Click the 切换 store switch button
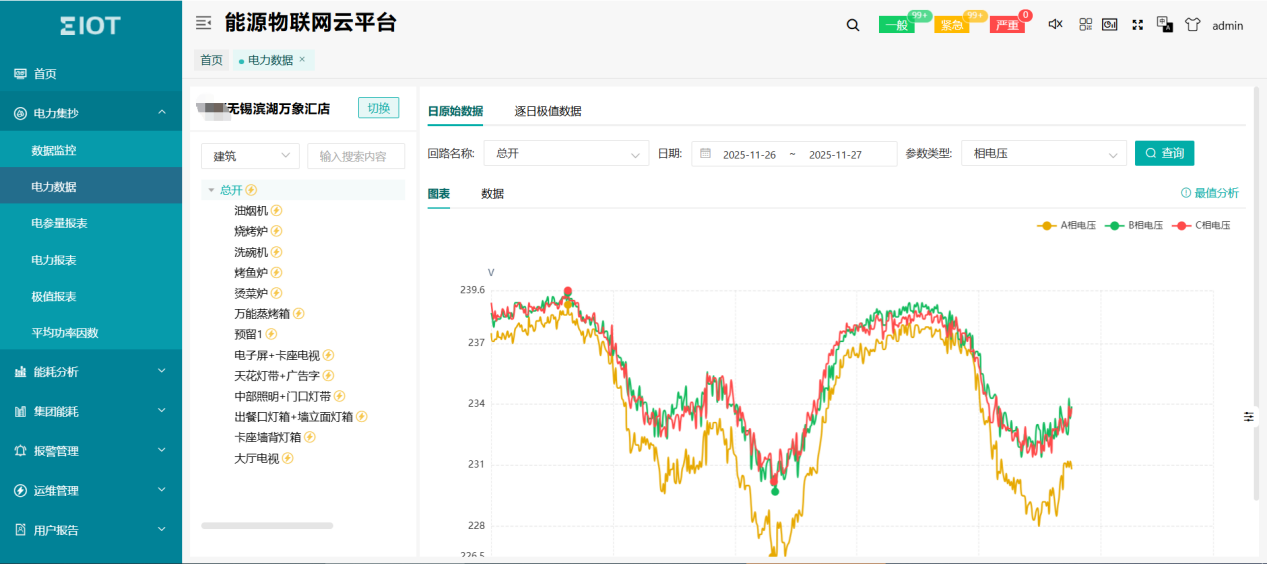This screenshot has height=564, width=1267. tap(378, 108)
